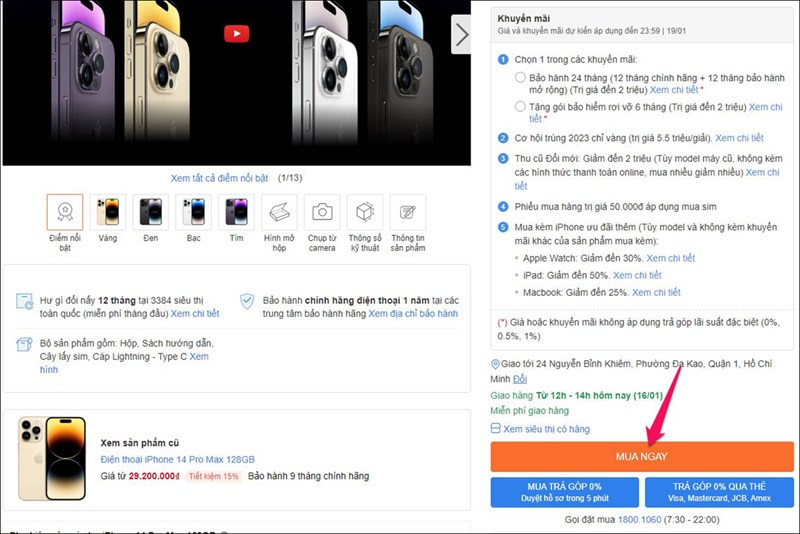Click the Khuyến mãi header text
800x534 pixels.
click(x=523, y=18)
